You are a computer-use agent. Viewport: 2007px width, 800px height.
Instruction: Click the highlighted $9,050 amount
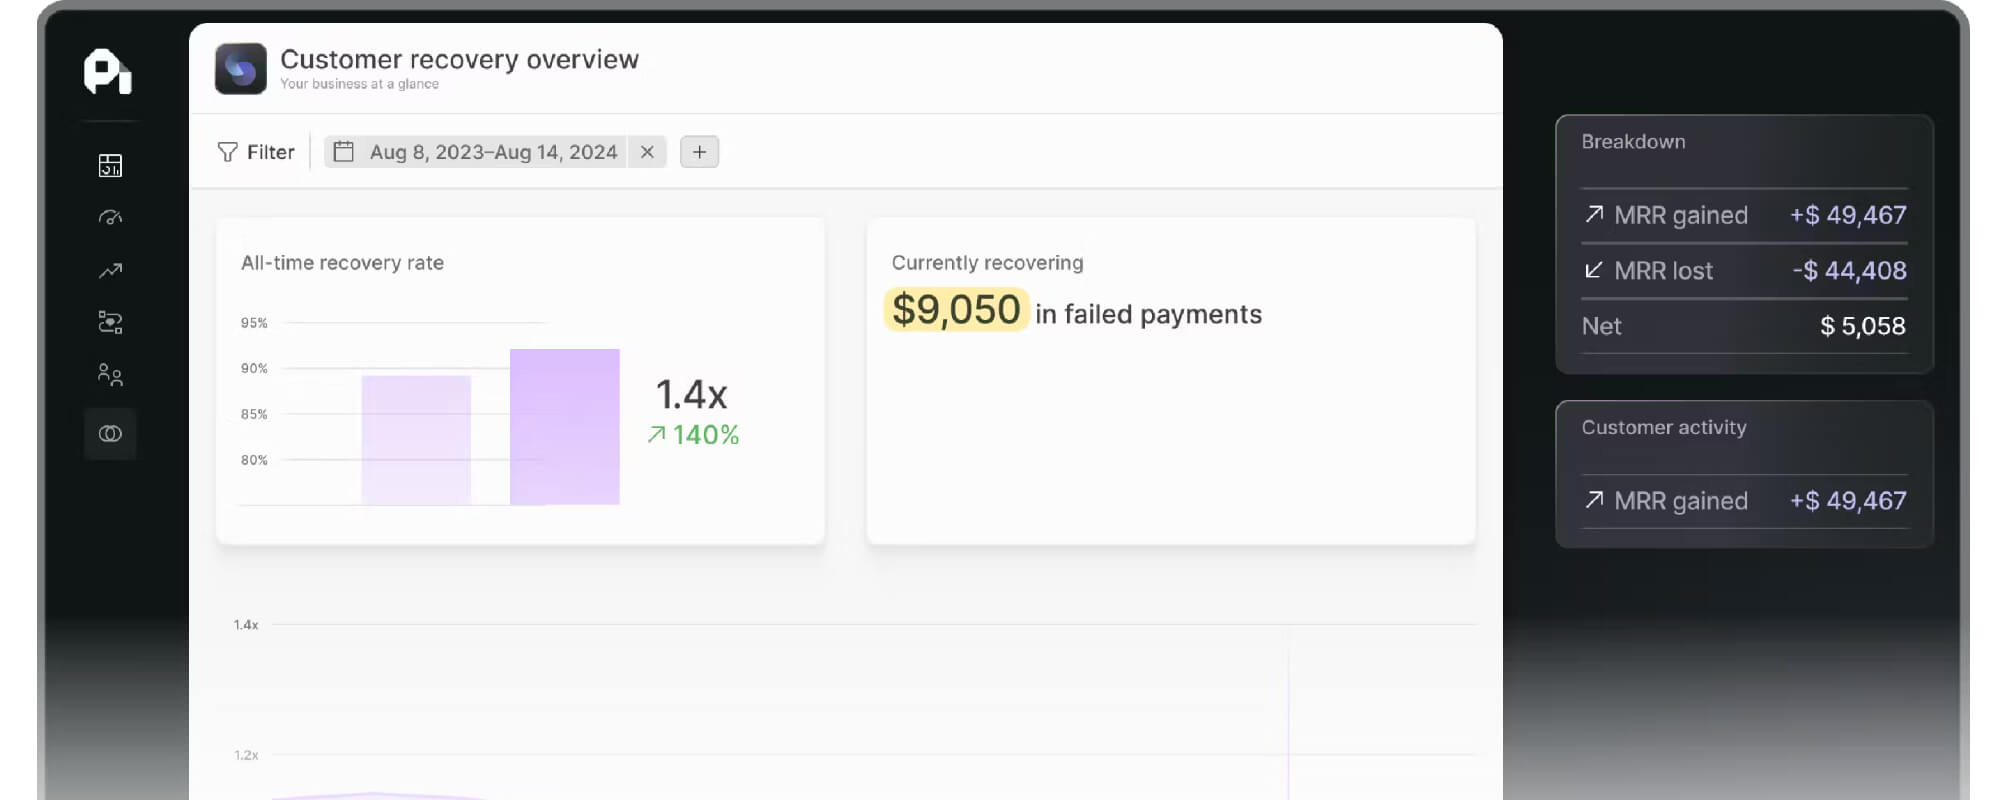(956, 310)
